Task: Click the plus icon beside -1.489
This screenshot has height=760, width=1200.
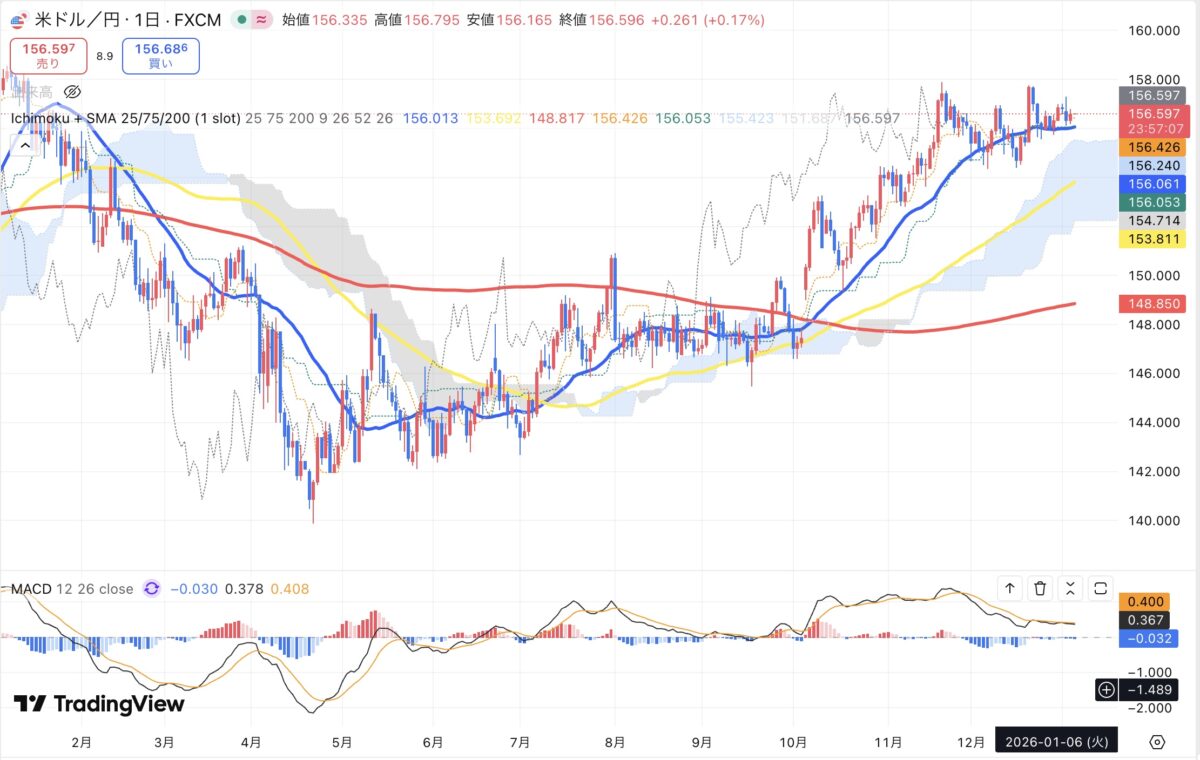Action: [x=1106, y=689]
